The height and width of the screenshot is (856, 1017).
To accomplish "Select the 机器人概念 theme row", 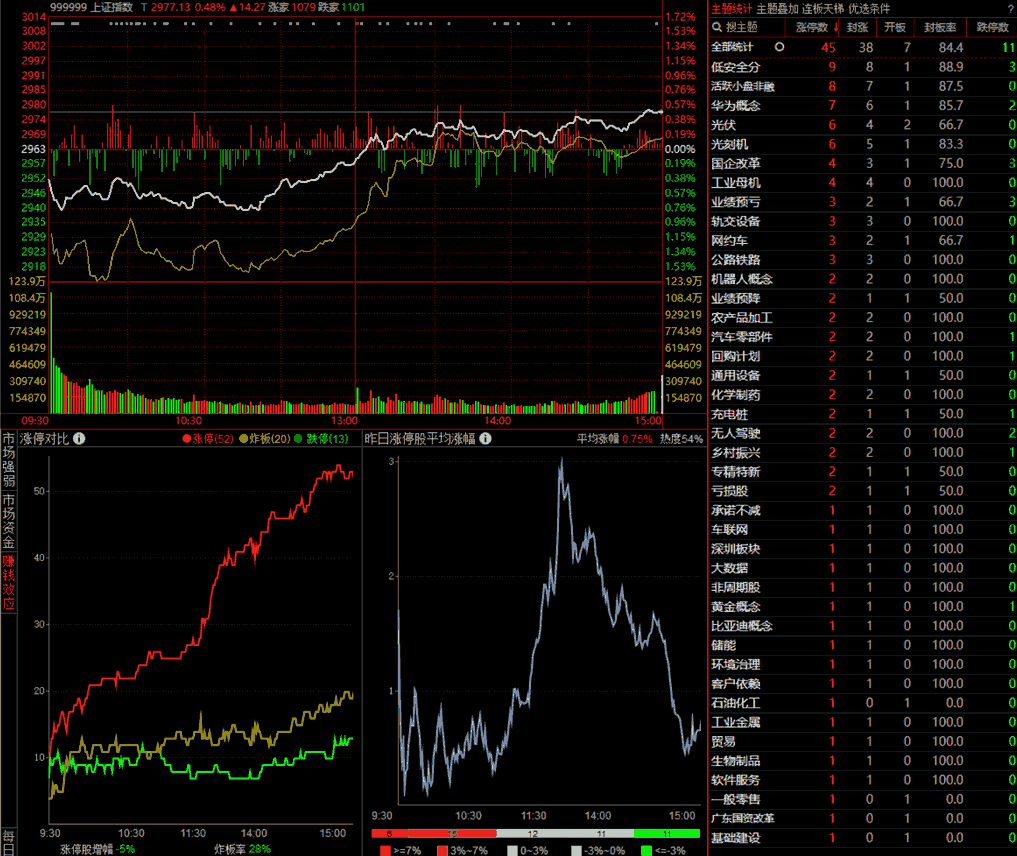I will (x=863, y=279).
